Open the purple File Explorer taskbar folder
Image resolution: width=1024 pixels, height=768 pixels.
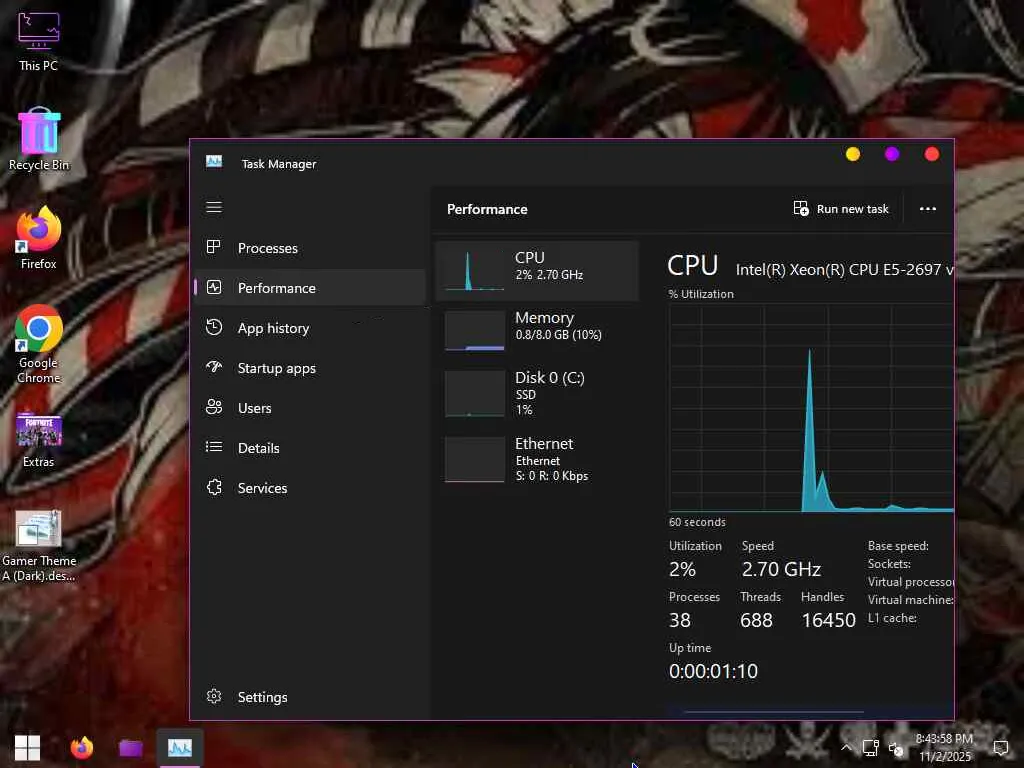131,747
